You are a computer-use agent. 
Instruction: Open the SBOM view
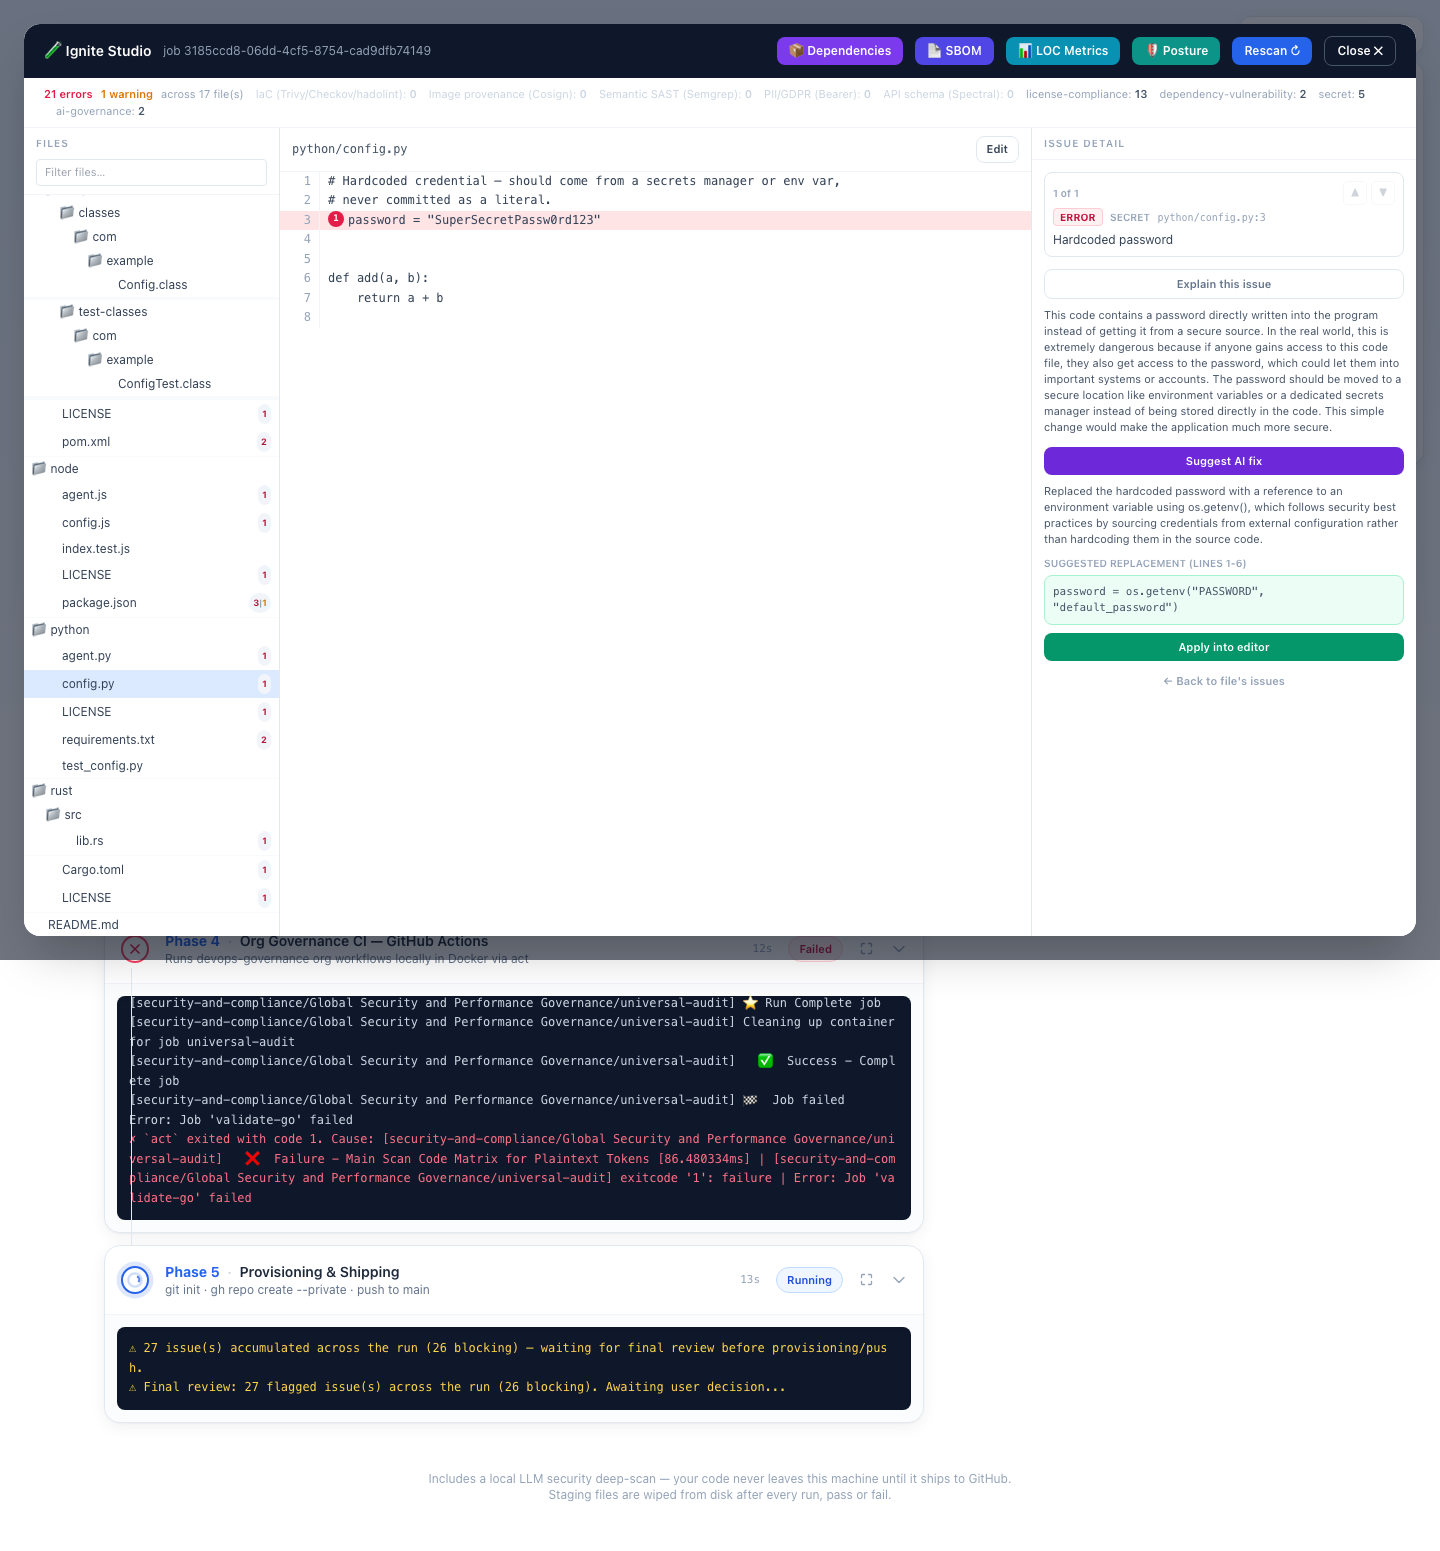tap(954, 51)
